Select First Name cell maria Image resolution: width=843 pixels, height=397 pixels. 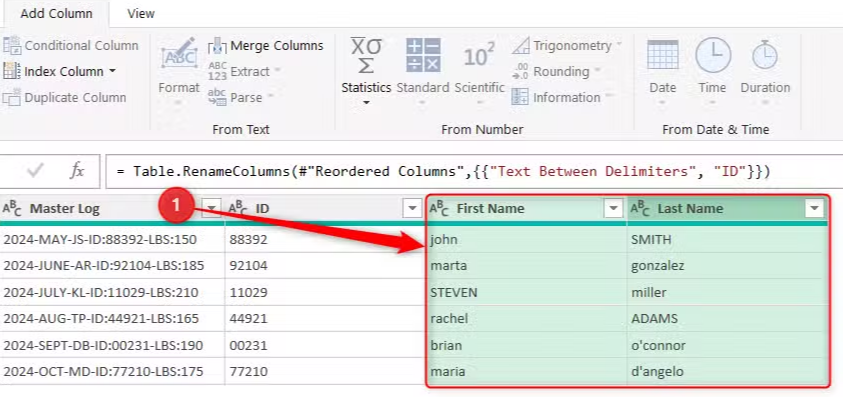(x=526, y=371)
